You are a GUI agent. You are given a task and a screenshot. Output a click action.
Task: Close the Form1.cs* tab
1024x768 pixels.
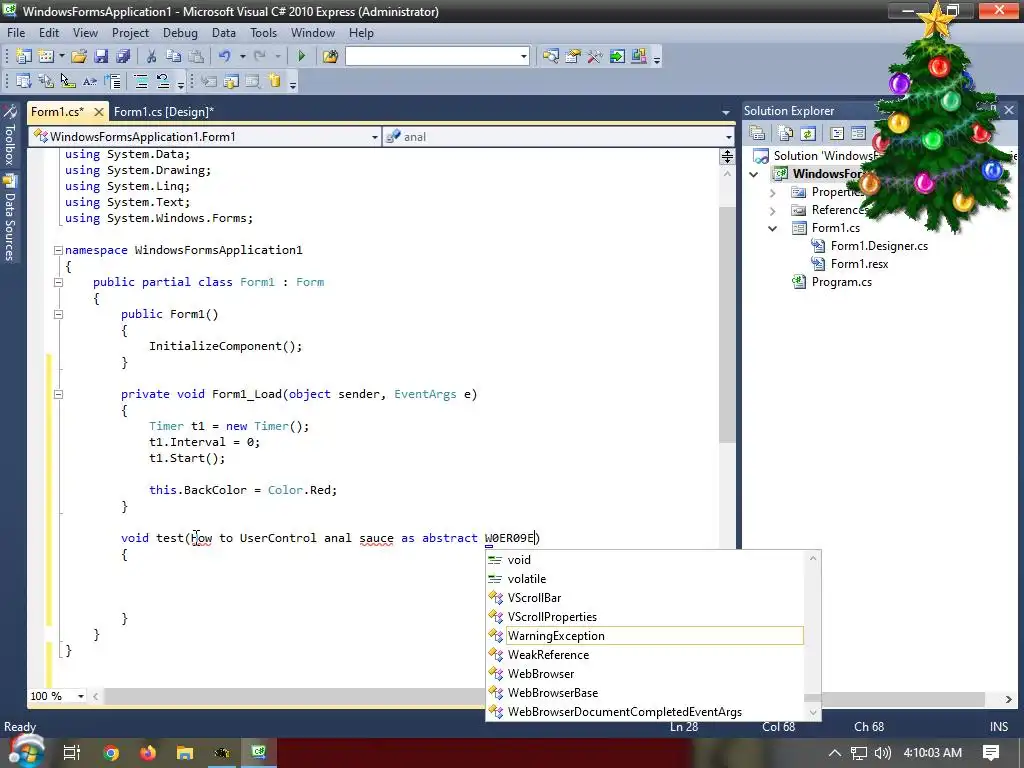[99, 112]
